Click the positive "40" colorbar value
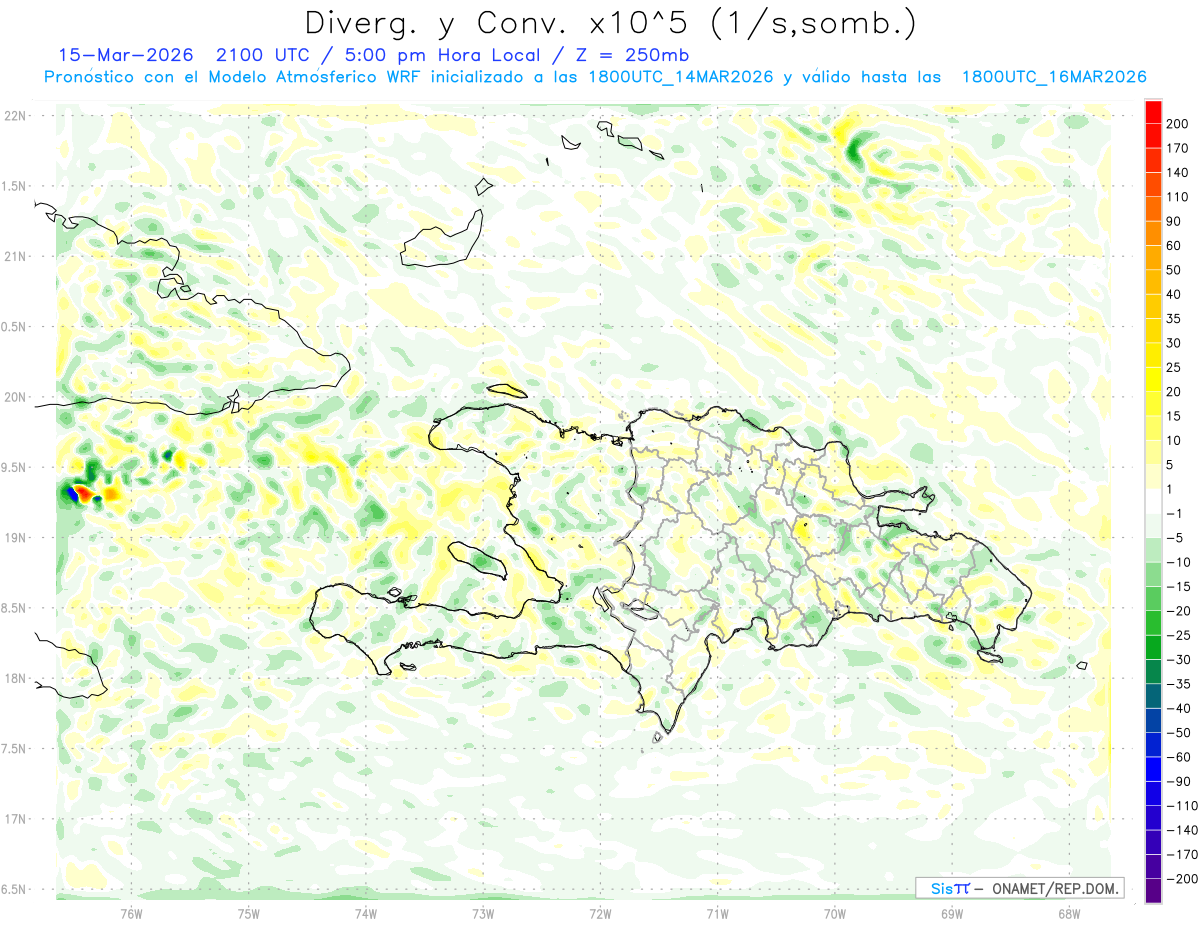Viewport: 1200px width, 927px height. [x=1174, y=295]
